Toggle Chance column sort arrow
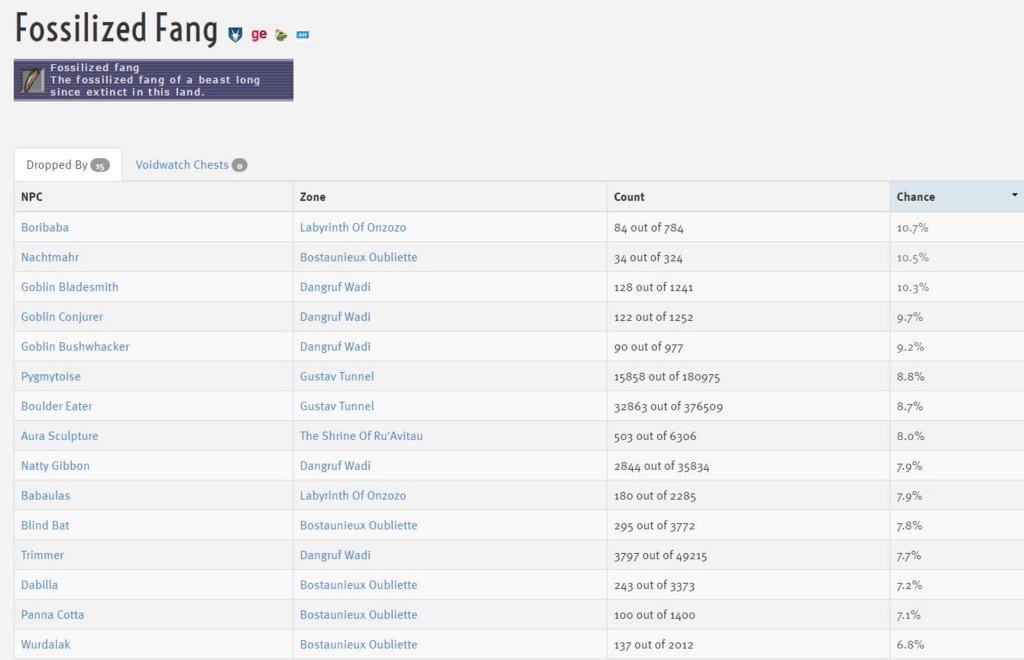 [x=1014, y=195]
